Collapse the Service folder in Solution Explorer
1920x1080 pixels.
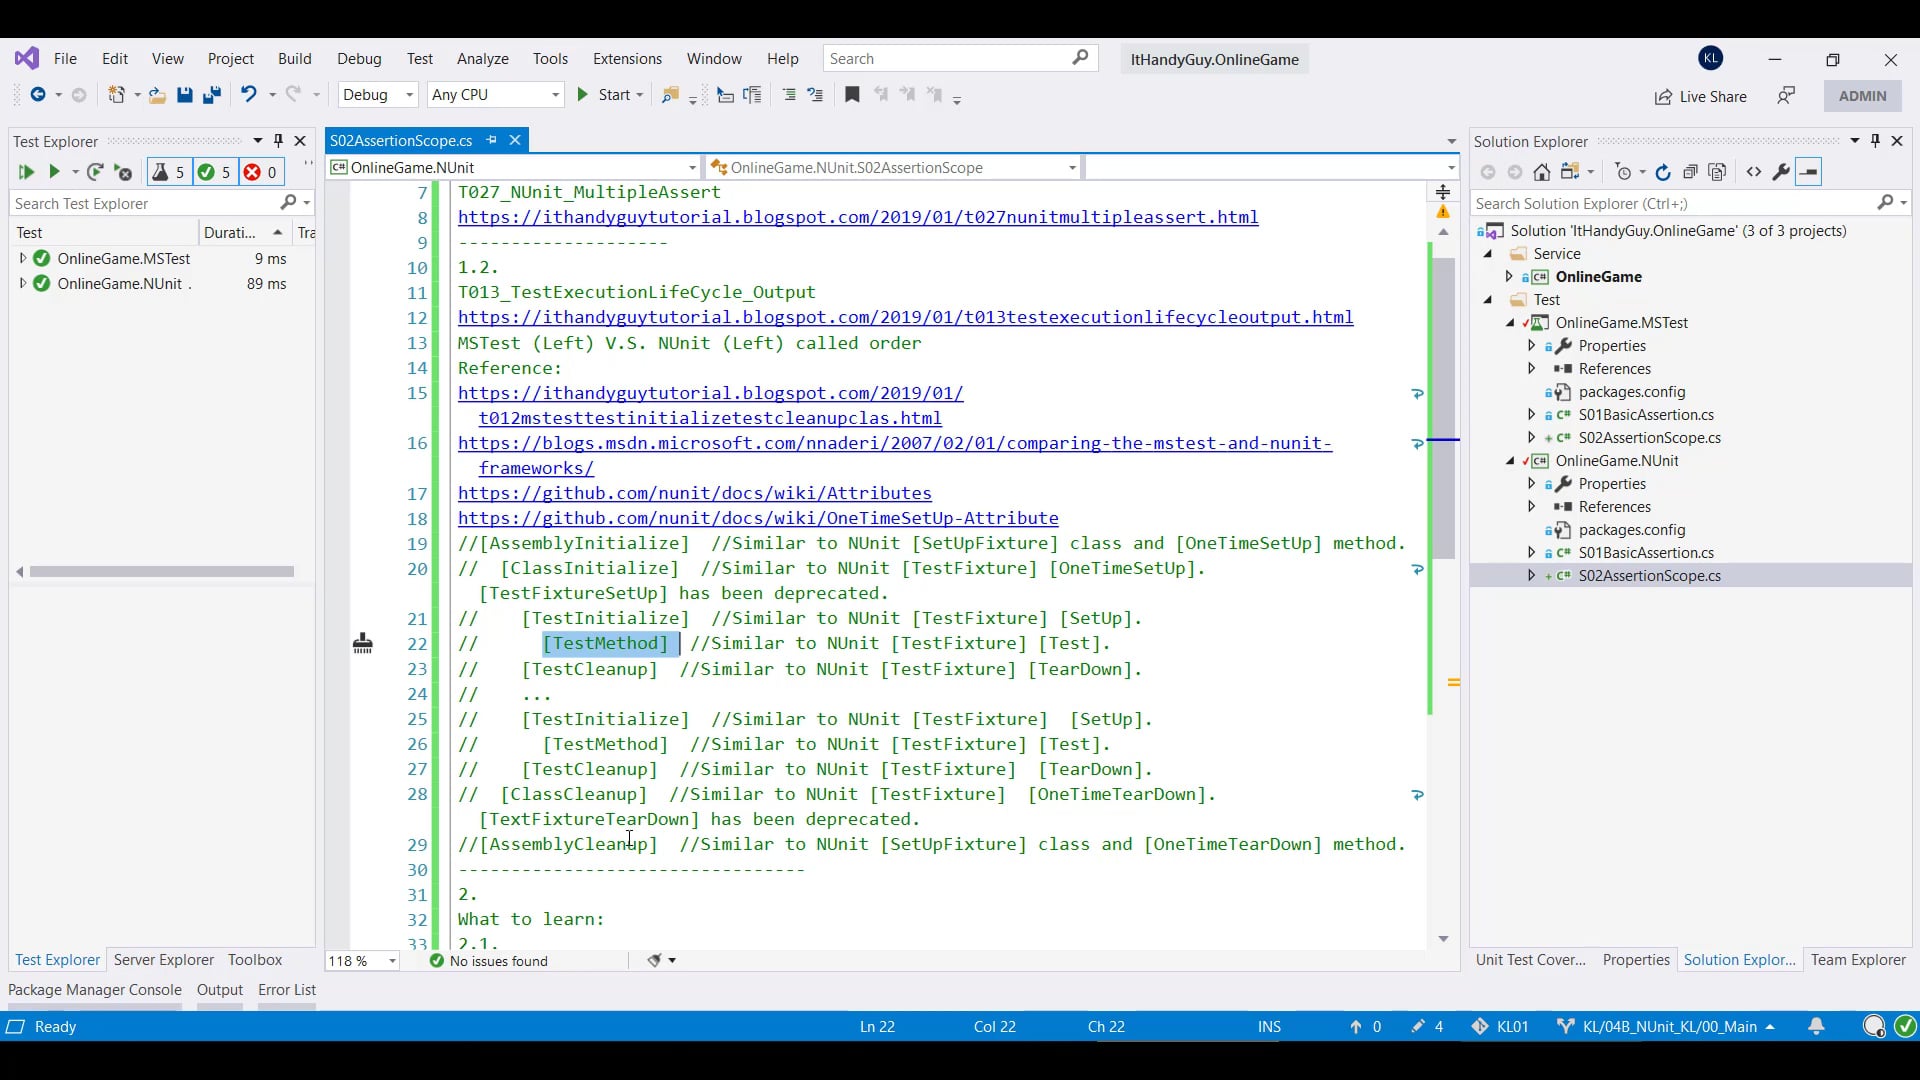coord(1487,254)
